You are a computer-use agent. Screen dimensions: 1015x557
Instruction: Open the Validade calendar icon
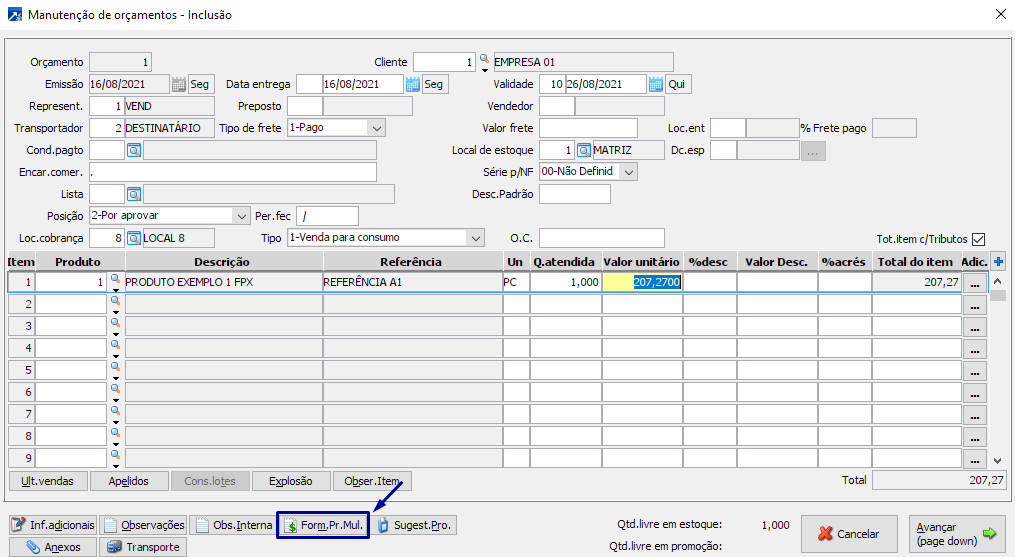656,84
